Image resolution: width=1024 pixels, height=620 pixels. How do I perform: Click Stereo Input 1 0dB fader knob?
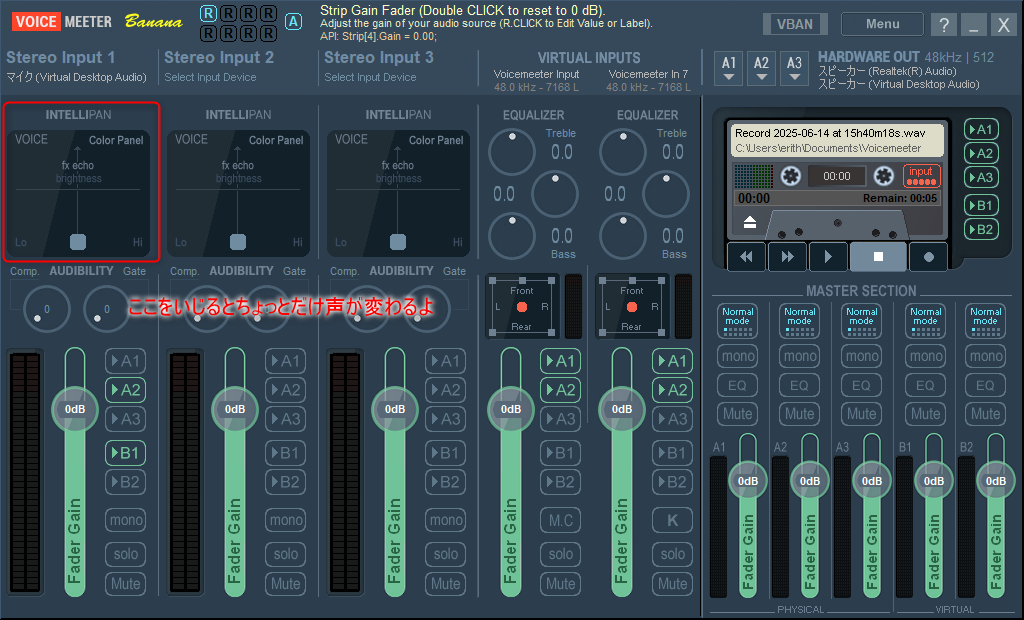coord(75,409)
